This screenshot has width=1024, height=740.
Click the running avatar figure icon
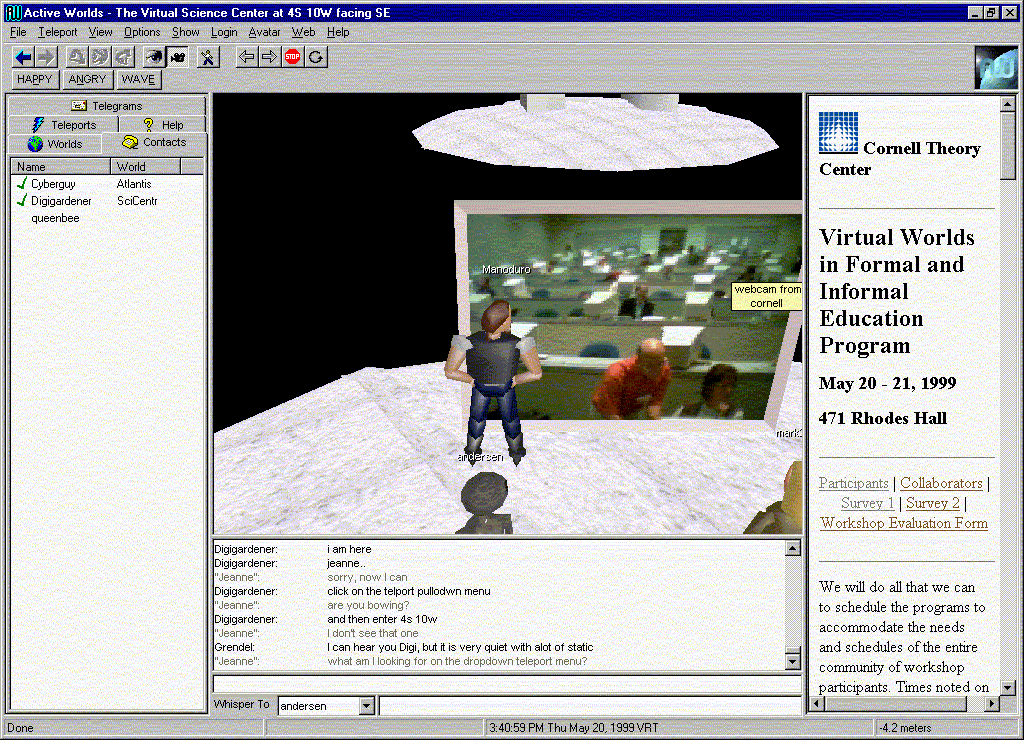[208, 57]
